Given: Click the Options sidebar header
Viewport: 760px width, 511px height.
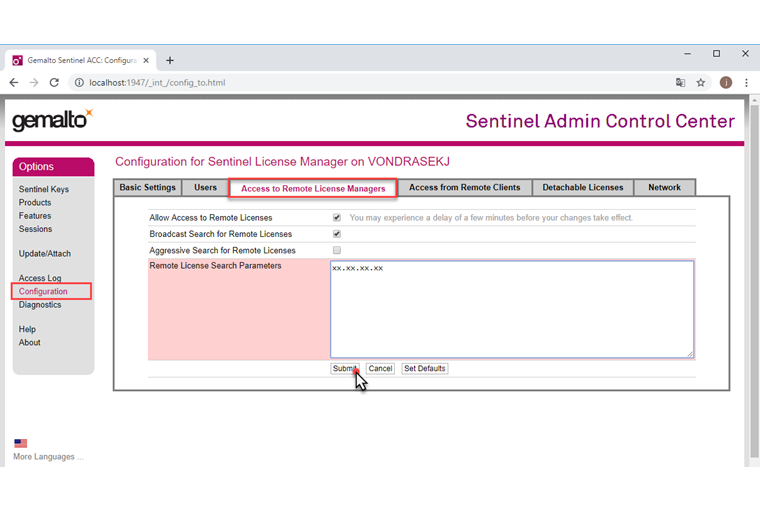Looking at the screenshot, I should click(53, 167).
